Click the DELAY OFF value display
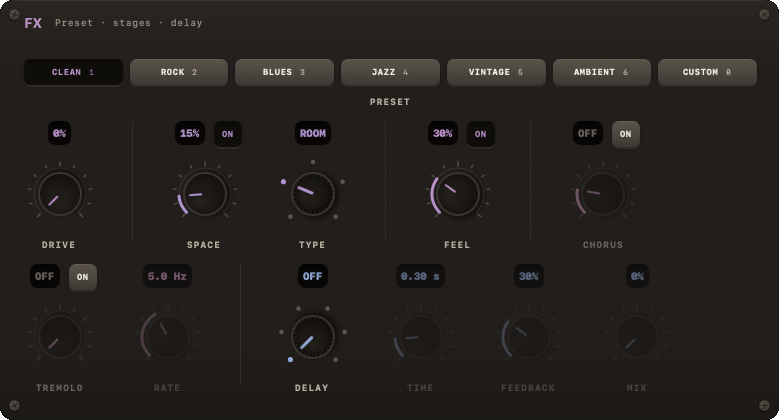 pos(312,276)
